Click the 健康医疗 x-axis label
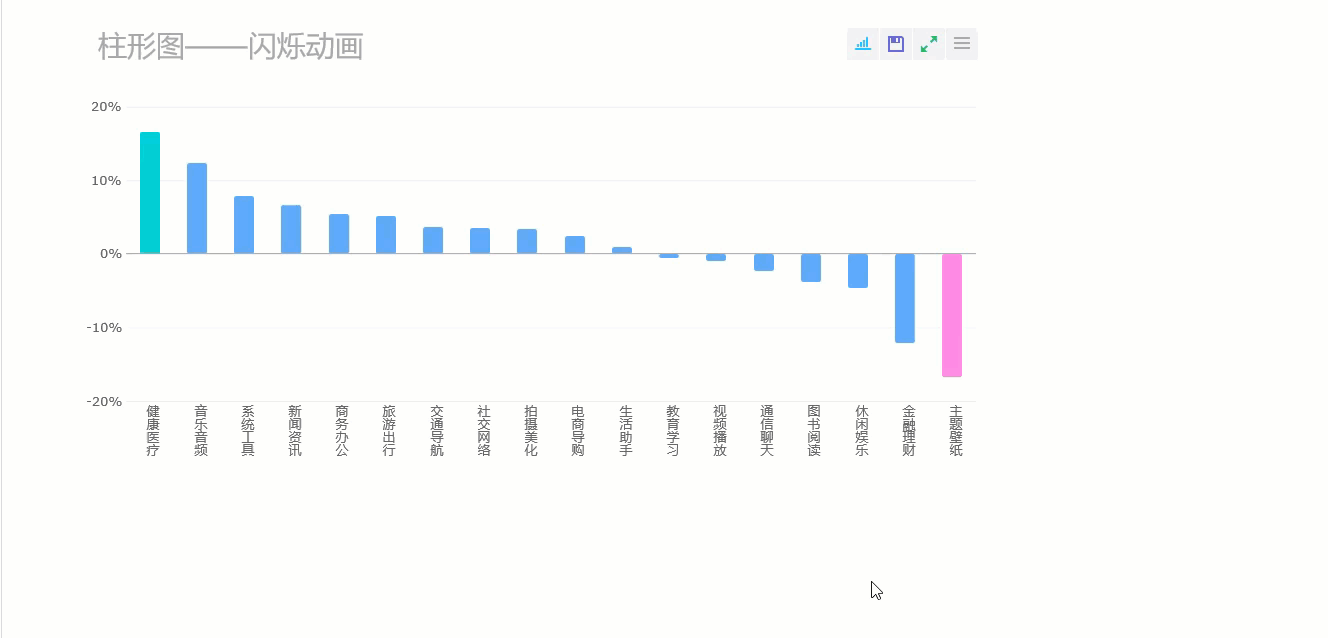Screen dimensions: 1328x638 [153, 431]
